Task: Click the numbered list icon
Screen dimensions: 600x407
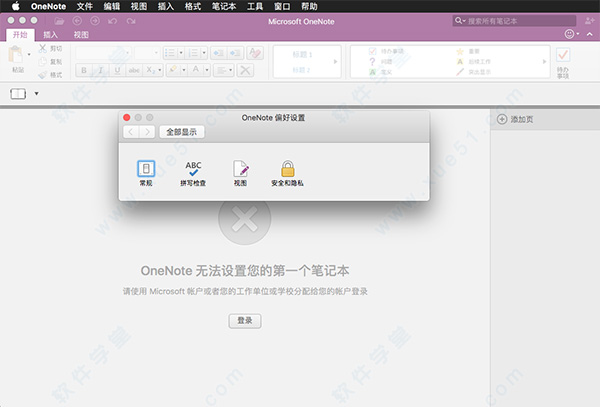Action: [193, 53]
